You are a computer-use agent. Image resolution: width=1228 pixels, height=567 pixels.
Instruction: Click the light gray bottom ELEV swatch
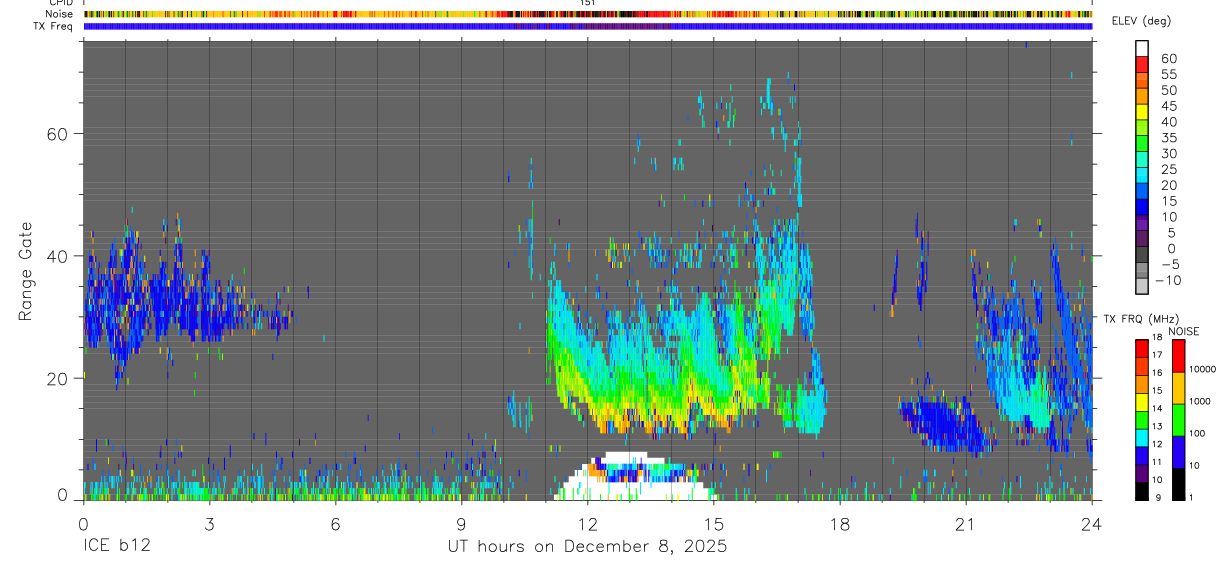tap(1142, 287)
